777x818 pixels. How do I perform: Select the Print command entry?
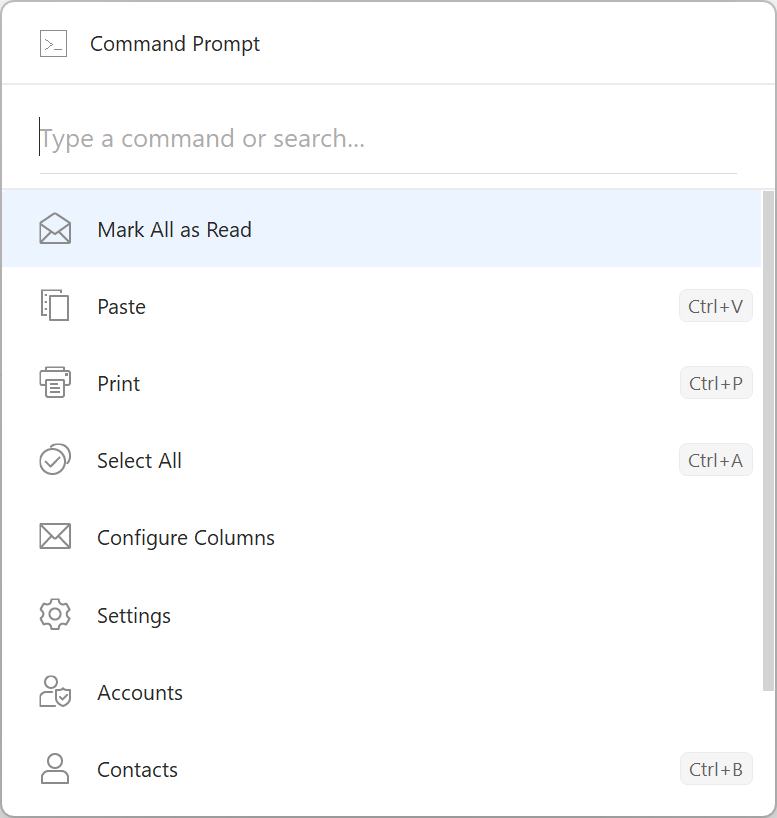click(x=381, y=383)
